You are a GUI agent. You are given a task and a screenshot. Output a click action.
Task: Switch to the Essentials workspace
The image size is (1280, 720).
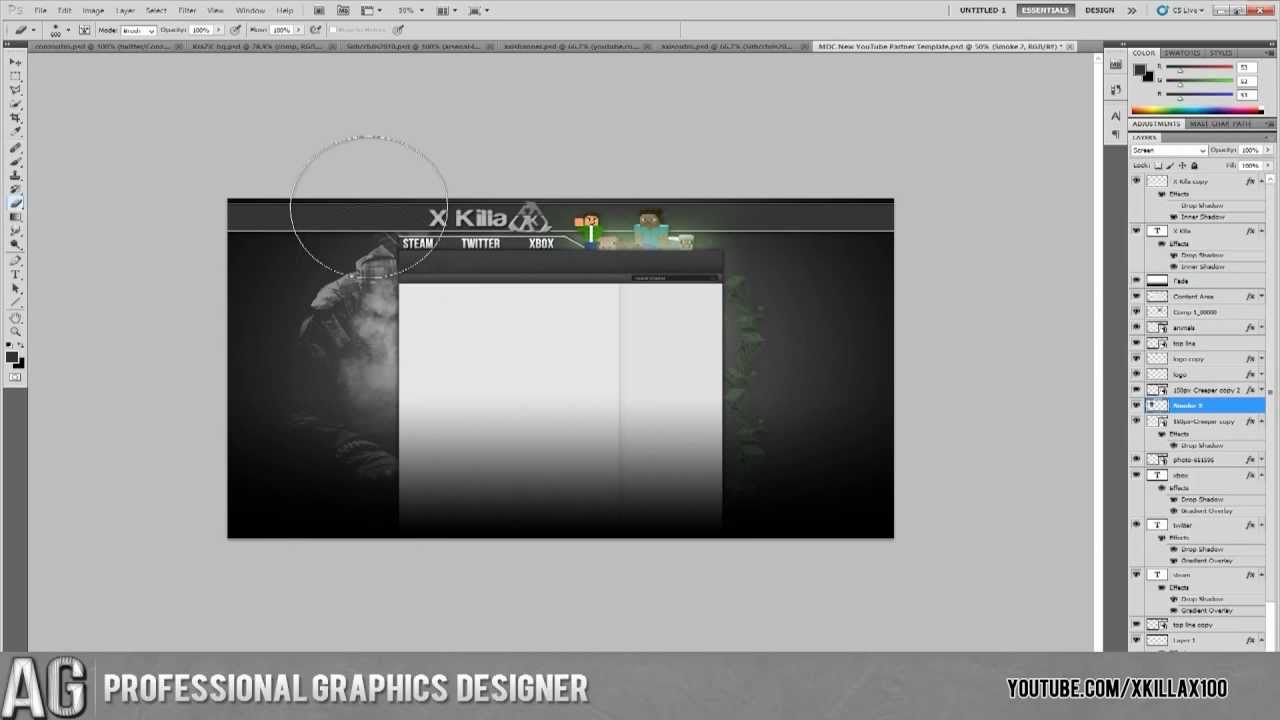[1045, 10]
